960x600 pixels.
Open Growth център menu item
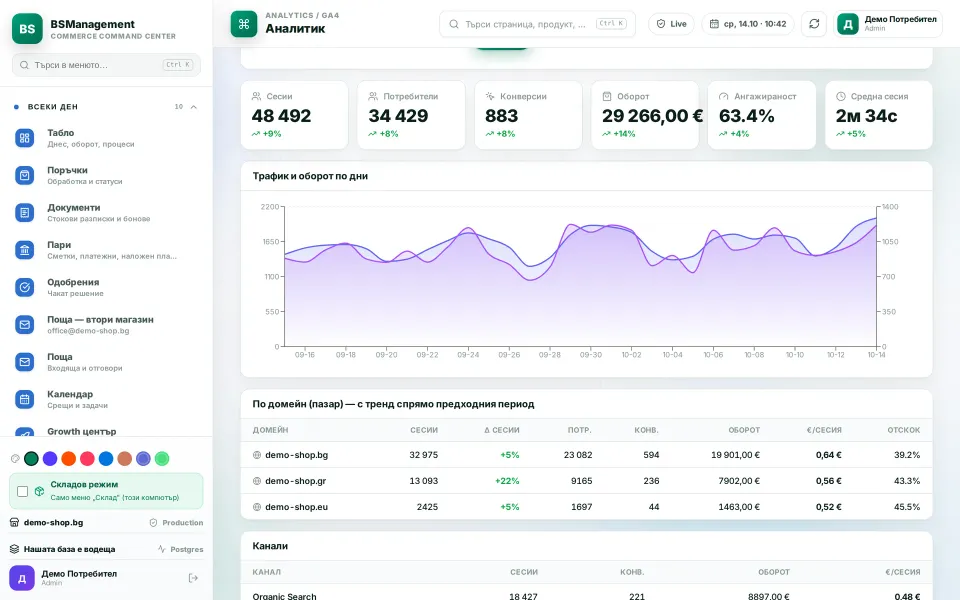107,431
